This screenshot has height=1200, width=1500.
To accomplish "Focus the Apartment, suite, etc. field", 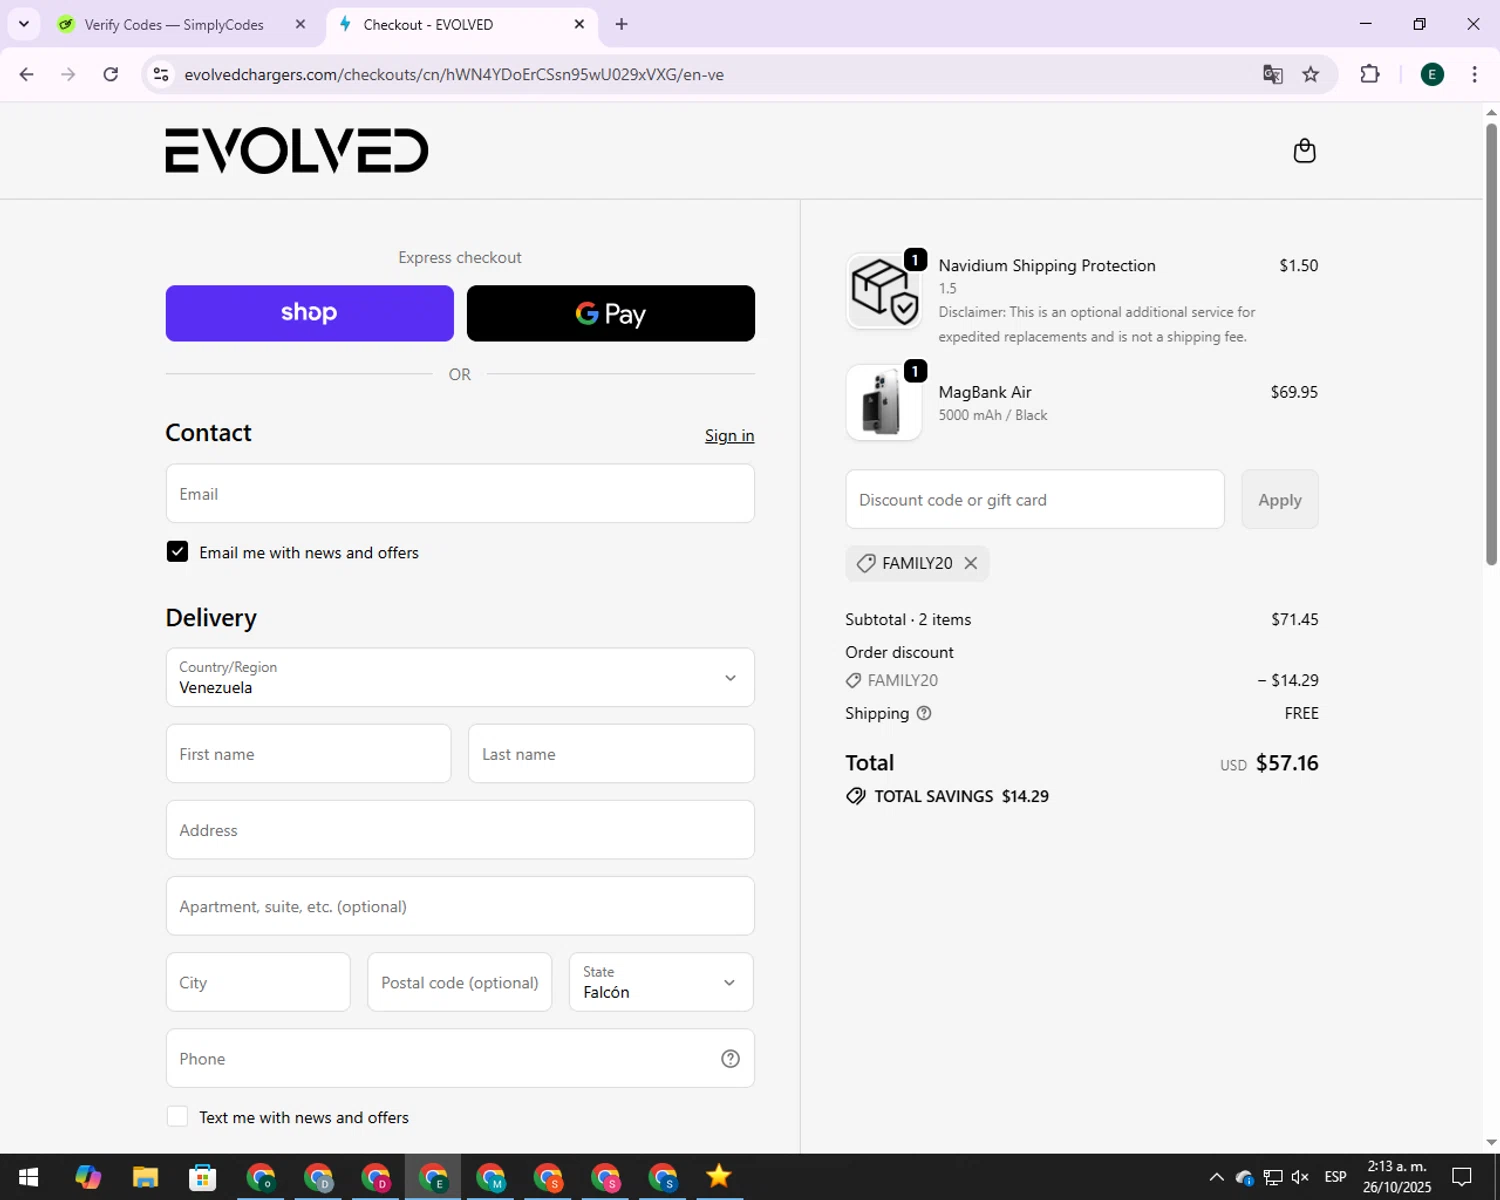I will click(x=460, y=906).
